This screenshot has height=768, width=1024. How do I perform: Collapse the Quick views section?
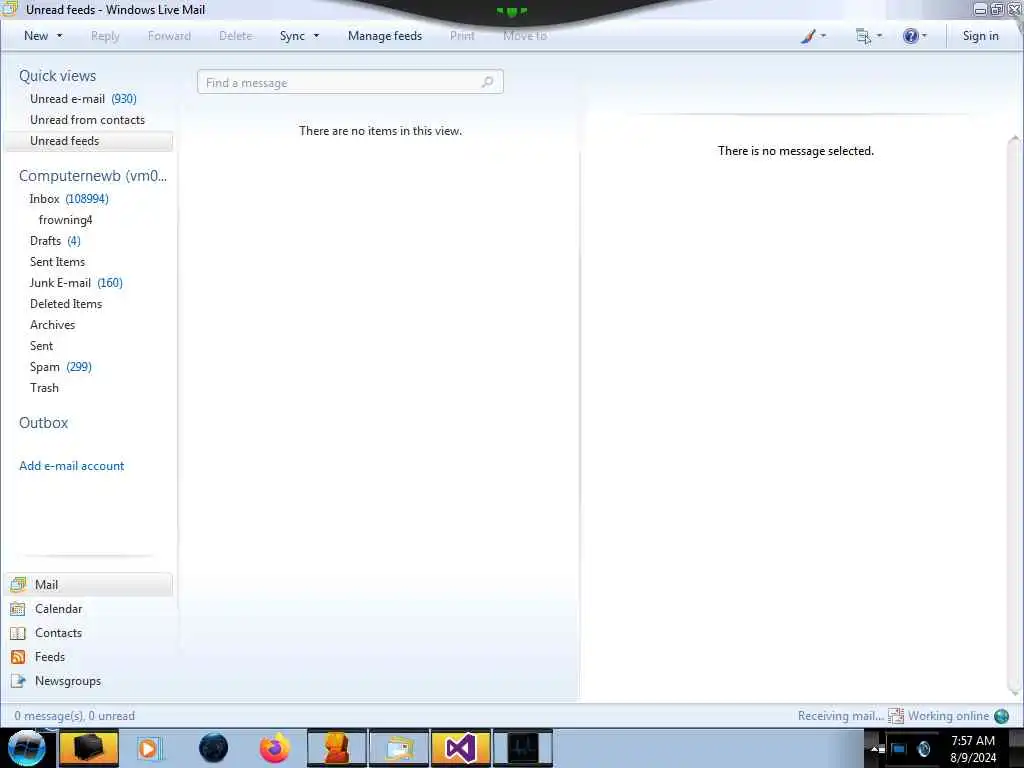click(x=57, y=76)
